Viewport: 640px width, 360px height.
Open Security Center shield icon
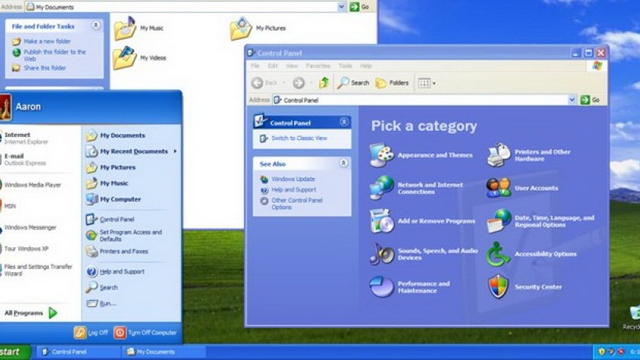point(498,287)
